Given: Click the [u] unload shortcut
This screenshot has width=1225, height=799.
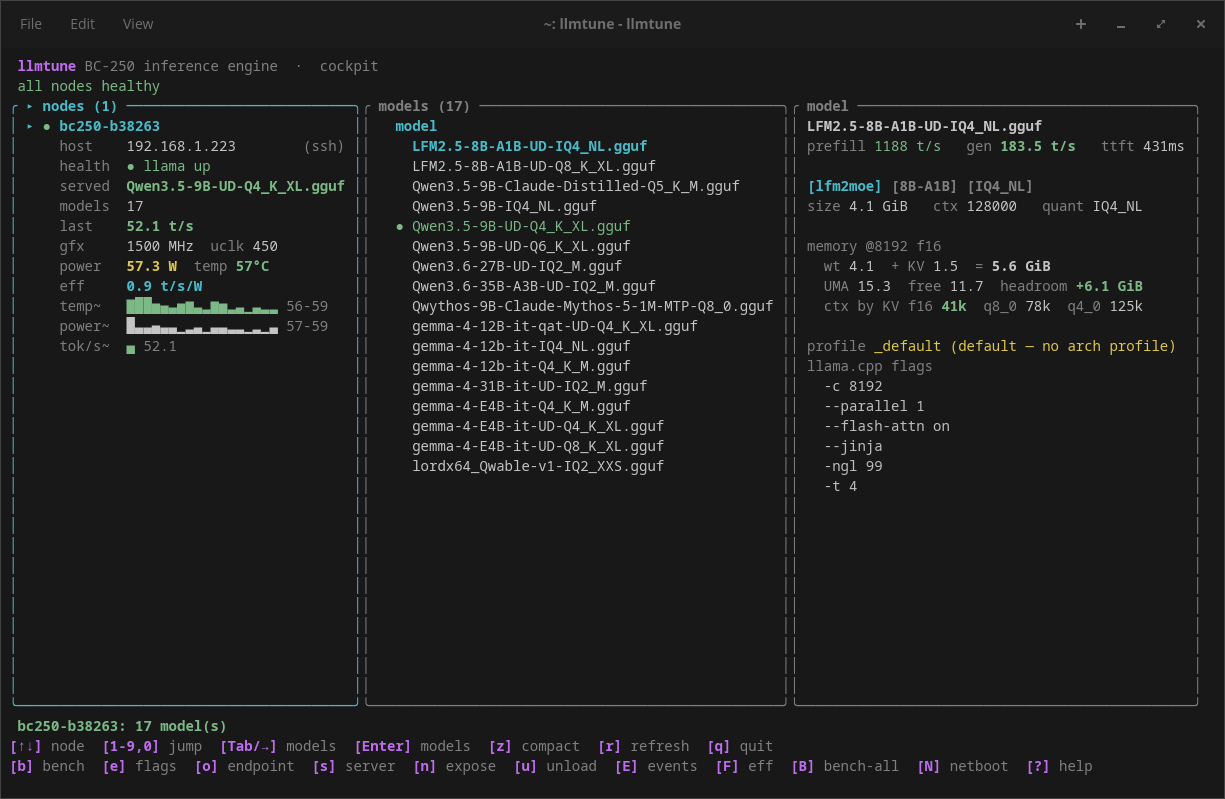Looking at the screenshot, I should tap(555, 766).
